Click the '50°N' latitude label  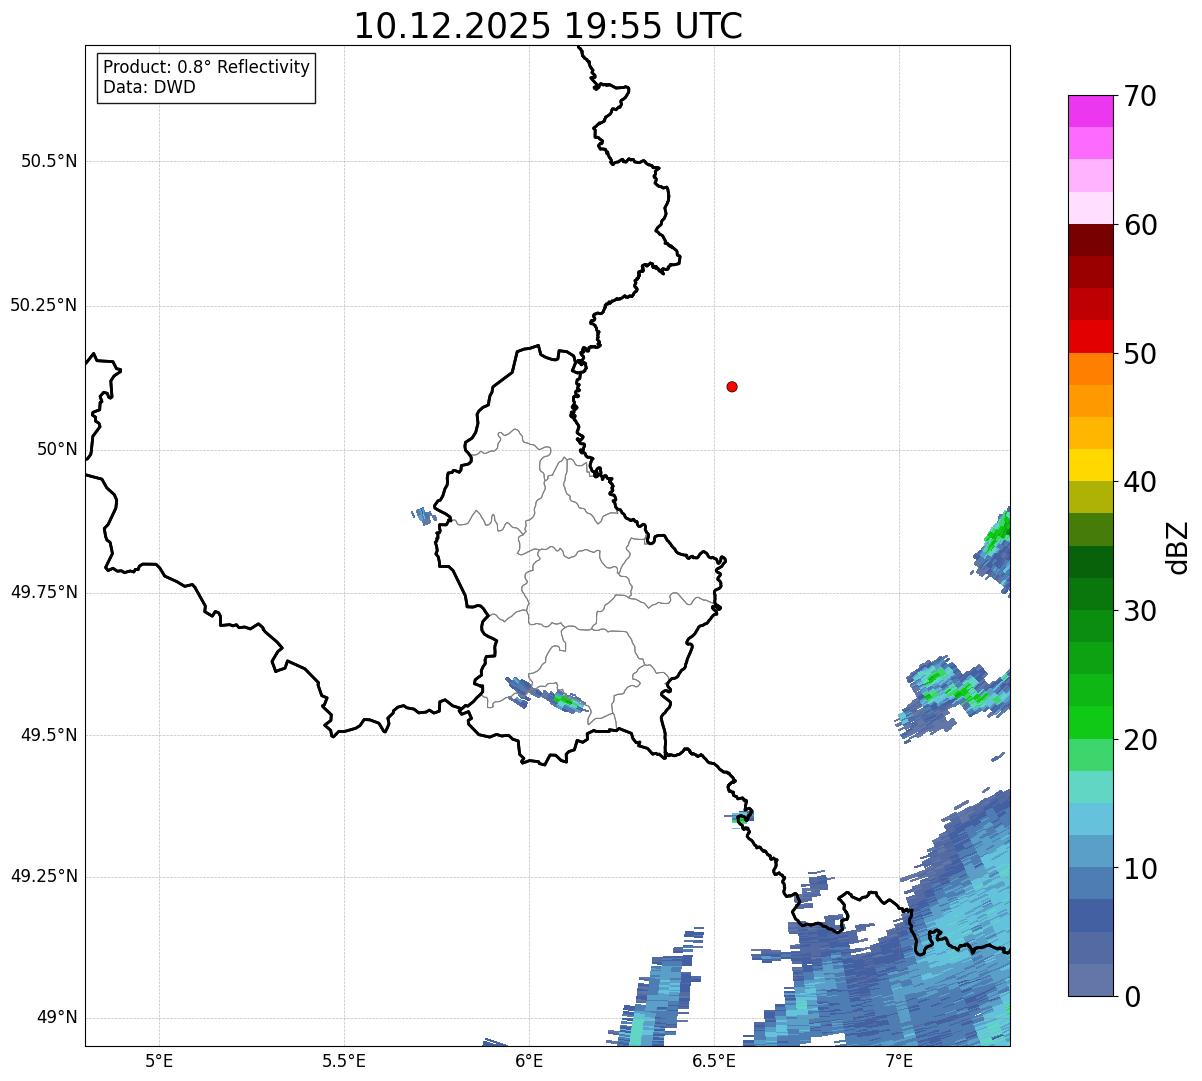(58, 449)
